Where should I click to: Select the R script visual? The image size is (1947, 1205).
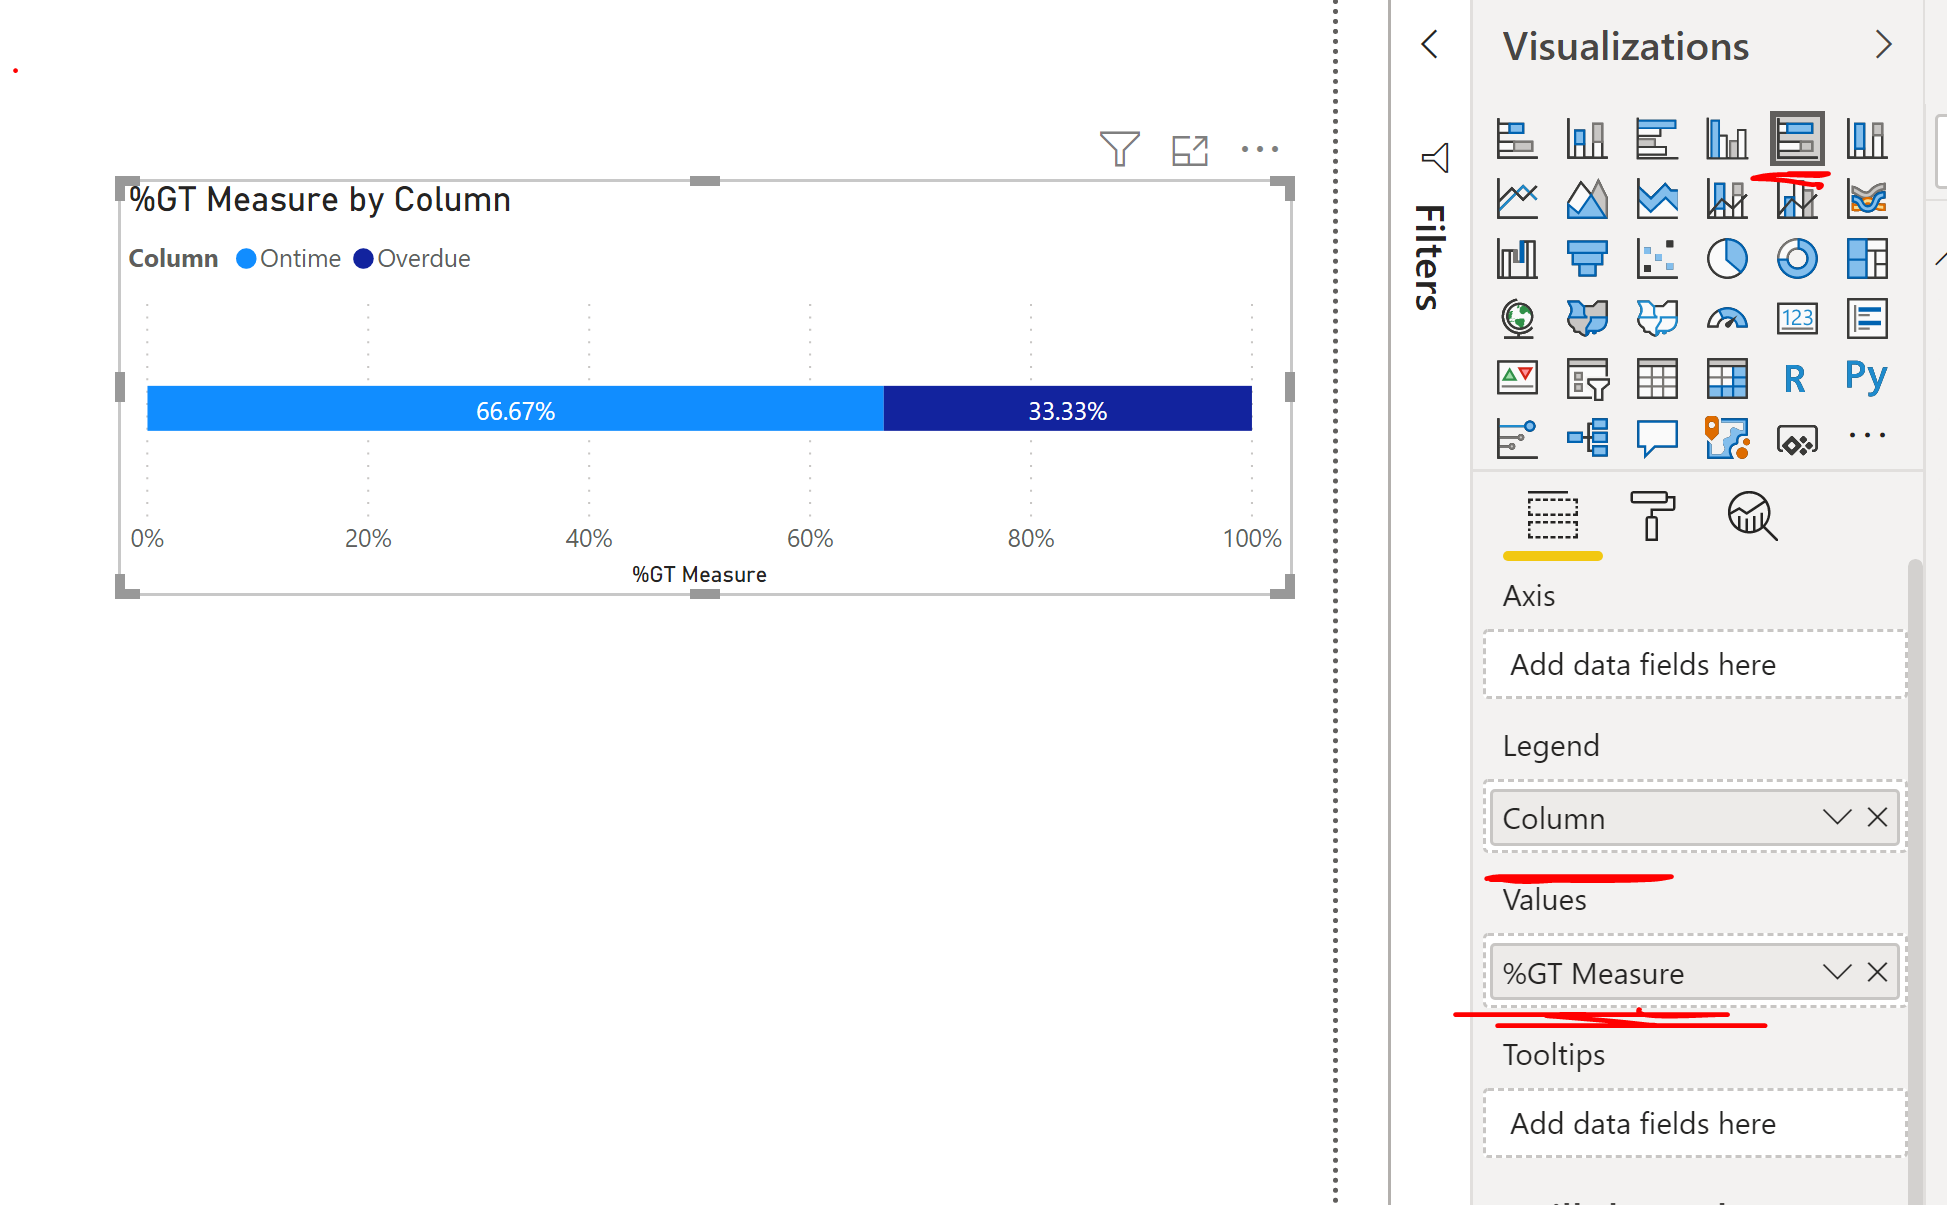pos(1795,379)
